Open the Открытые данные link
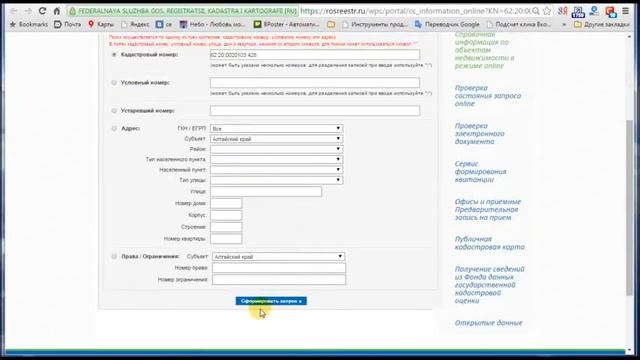 pos(489,323)
